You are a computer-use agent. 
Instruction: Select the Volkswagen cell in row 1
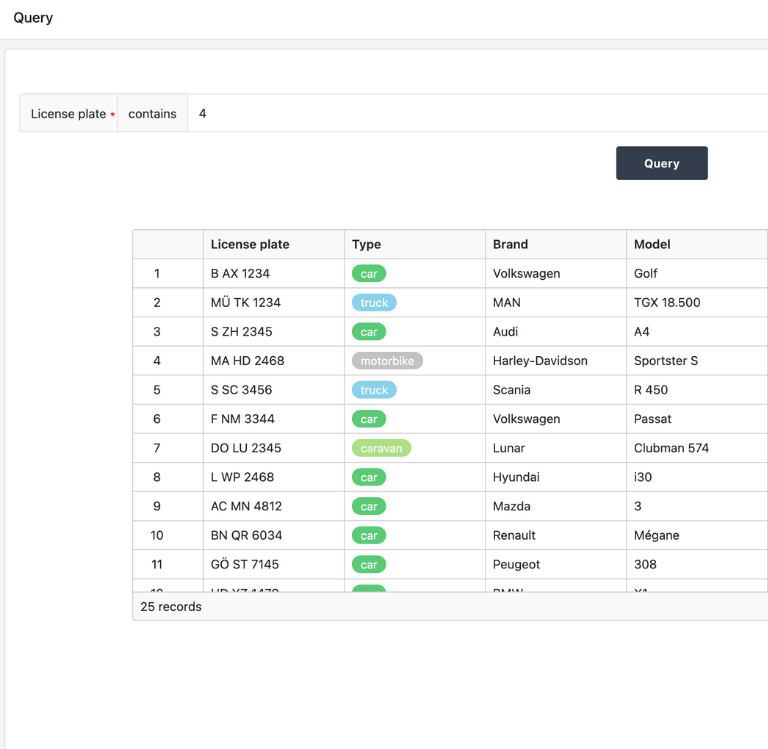point(556,273)
